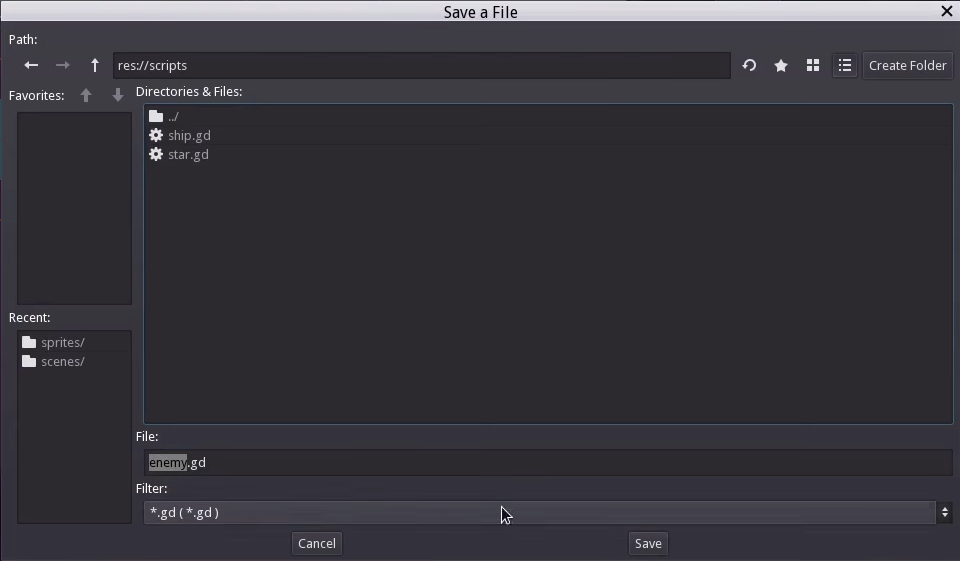Click the gear icon beside star.gd
Screen dimensions: 960x561
pos(156,154)
